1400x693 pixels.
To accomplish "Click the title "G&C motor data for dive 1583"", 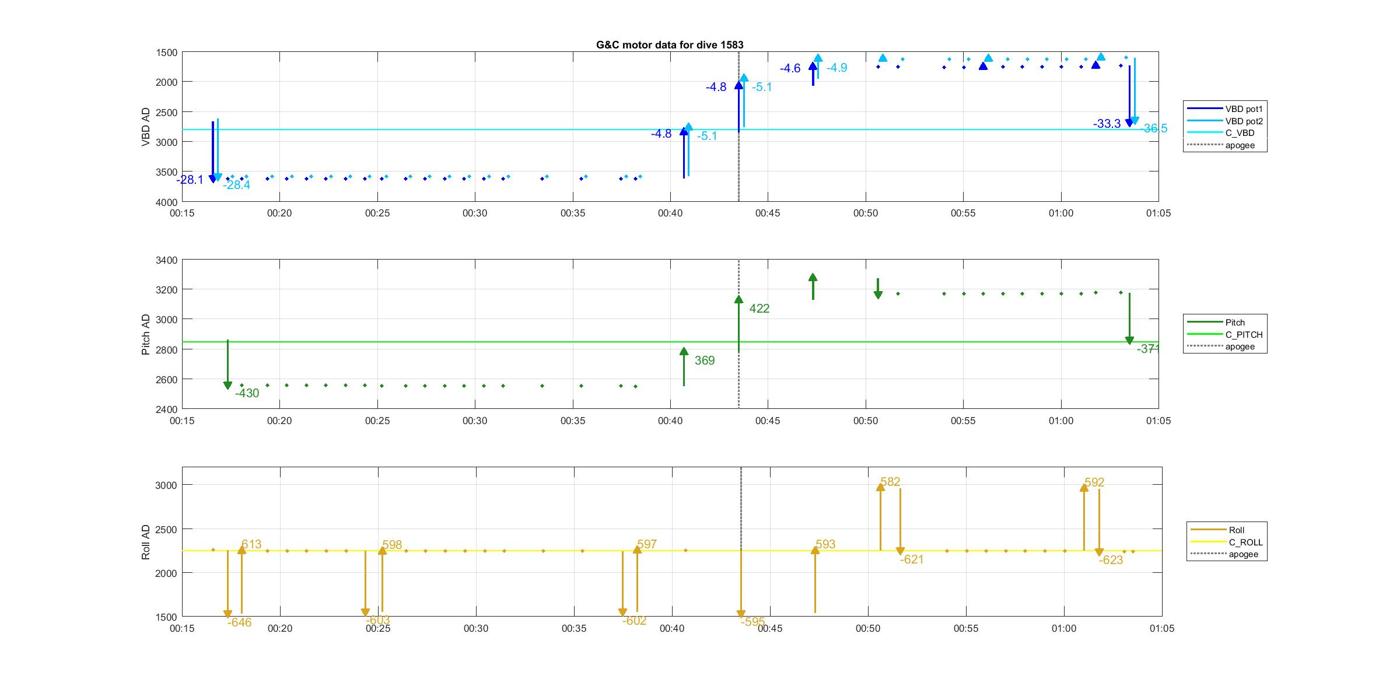I will 670,45.
